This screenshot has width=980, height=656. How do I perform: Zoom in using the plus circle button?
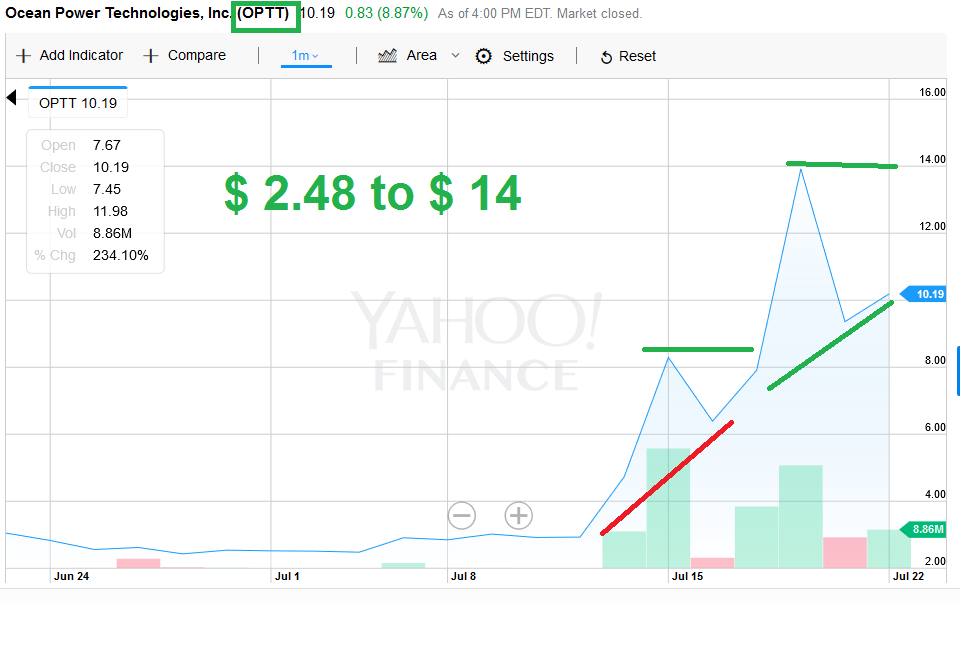(x=518, y=516)
